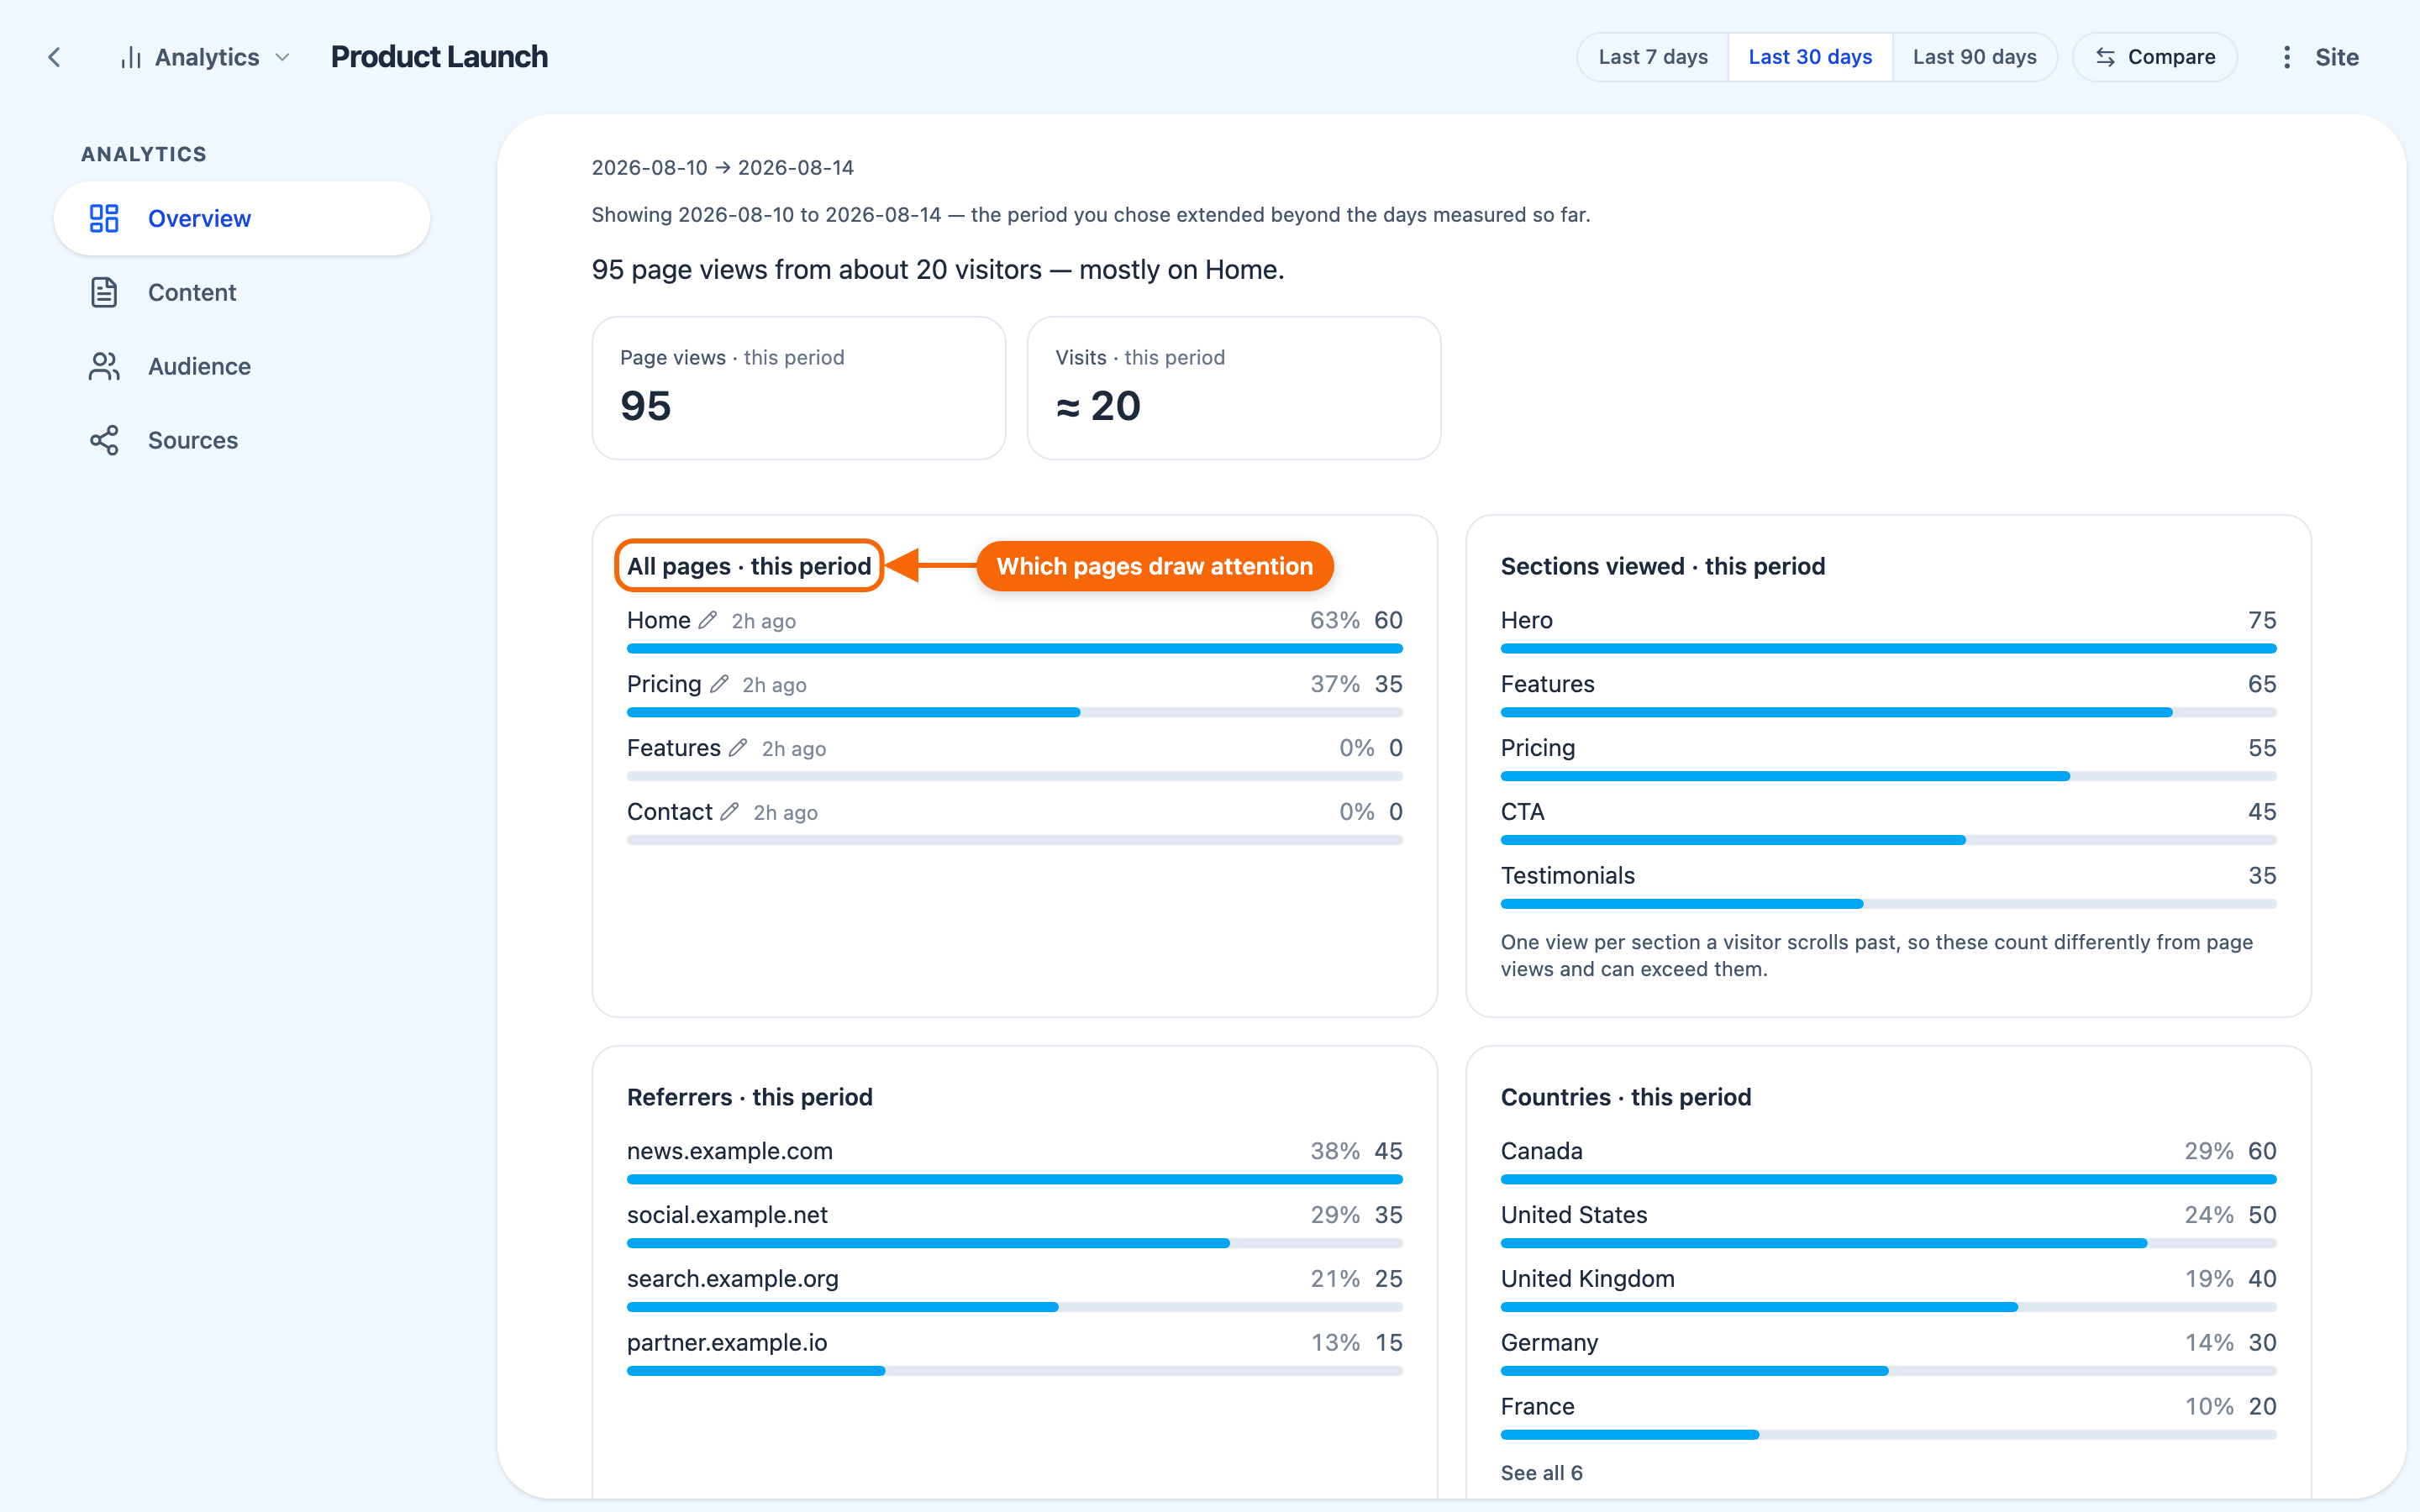Click the Sources share icon
2420x1512 pixels.
(x=104, y=440)
